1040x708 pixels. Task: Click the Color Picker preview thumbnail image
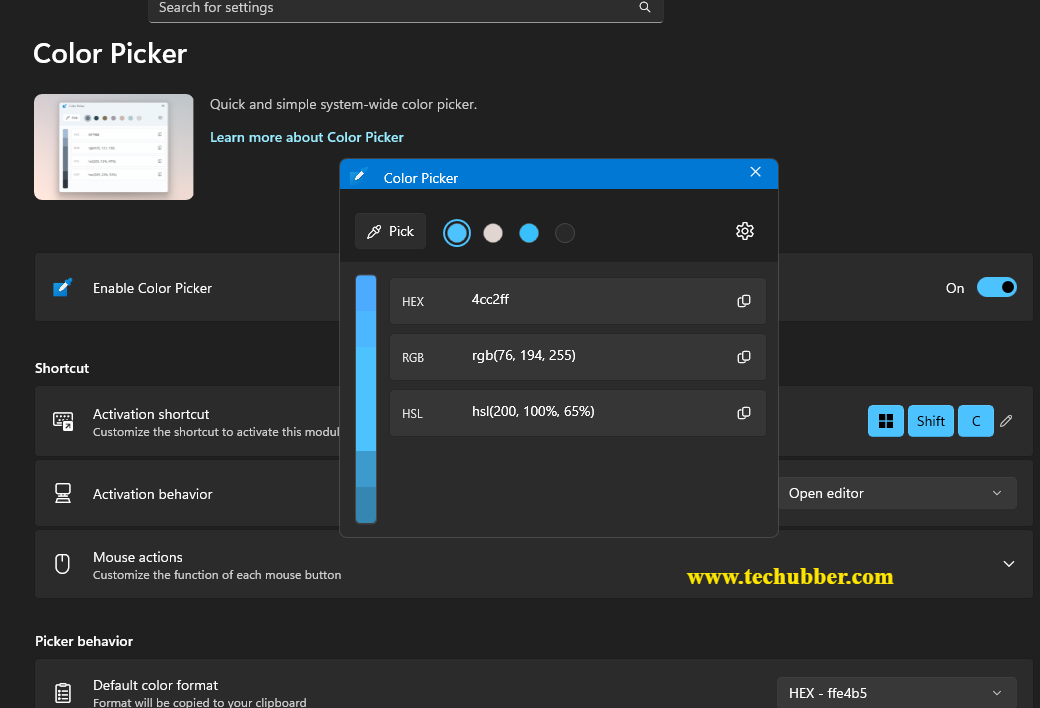[114, 147]
